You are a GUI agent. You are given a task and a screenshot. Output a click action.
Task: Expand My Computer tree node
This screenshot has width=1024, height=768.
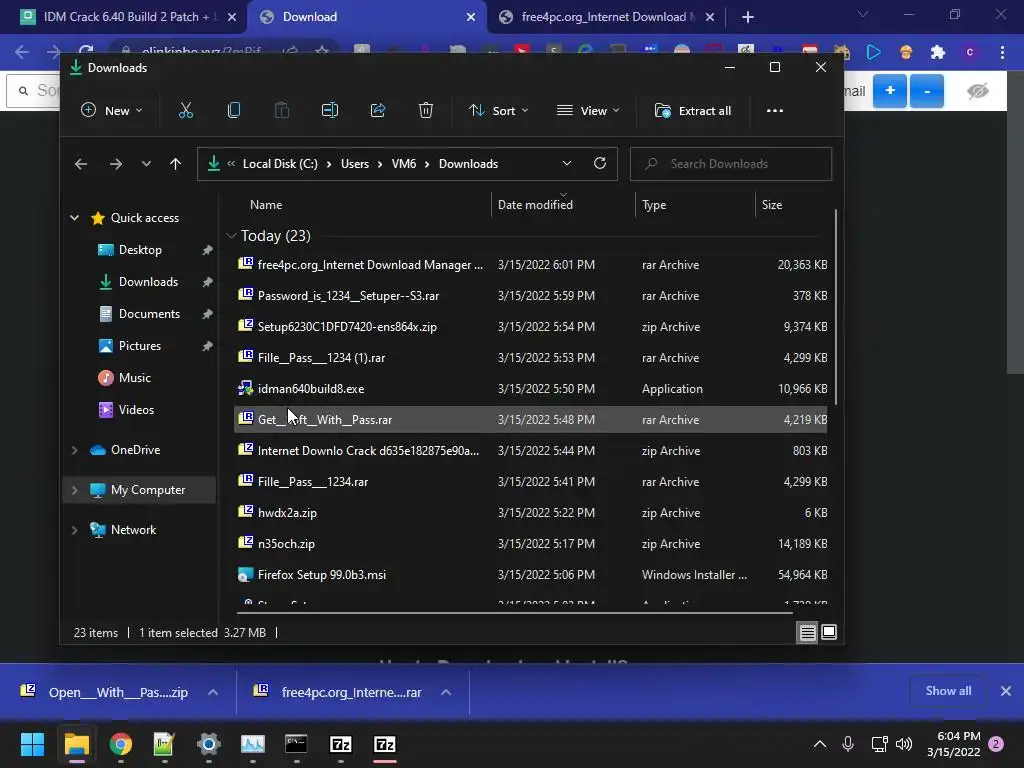coord(74,490)
